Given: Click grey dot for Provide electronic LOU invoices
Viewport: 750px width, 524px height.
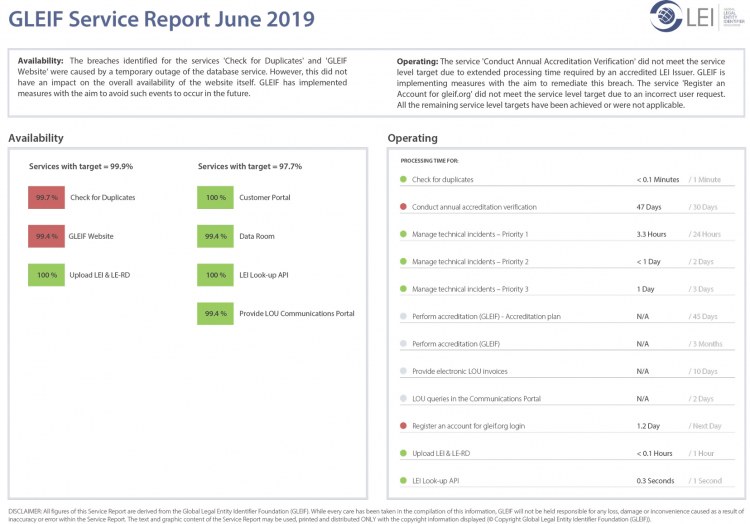Looking at the screenshot, I should pos(403,371).
